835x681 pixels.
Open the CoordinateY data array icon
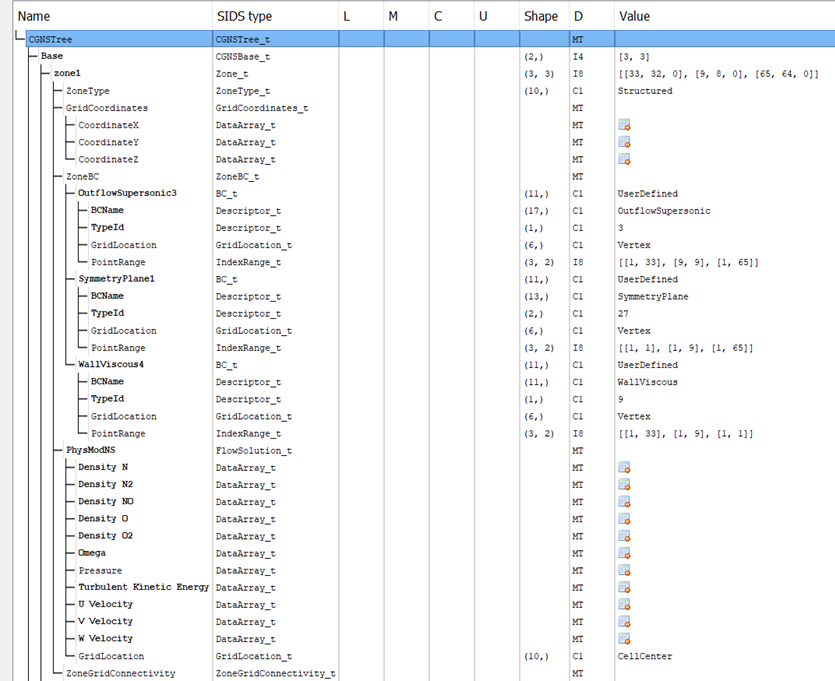pyautogui.click(x=624, y=142)
